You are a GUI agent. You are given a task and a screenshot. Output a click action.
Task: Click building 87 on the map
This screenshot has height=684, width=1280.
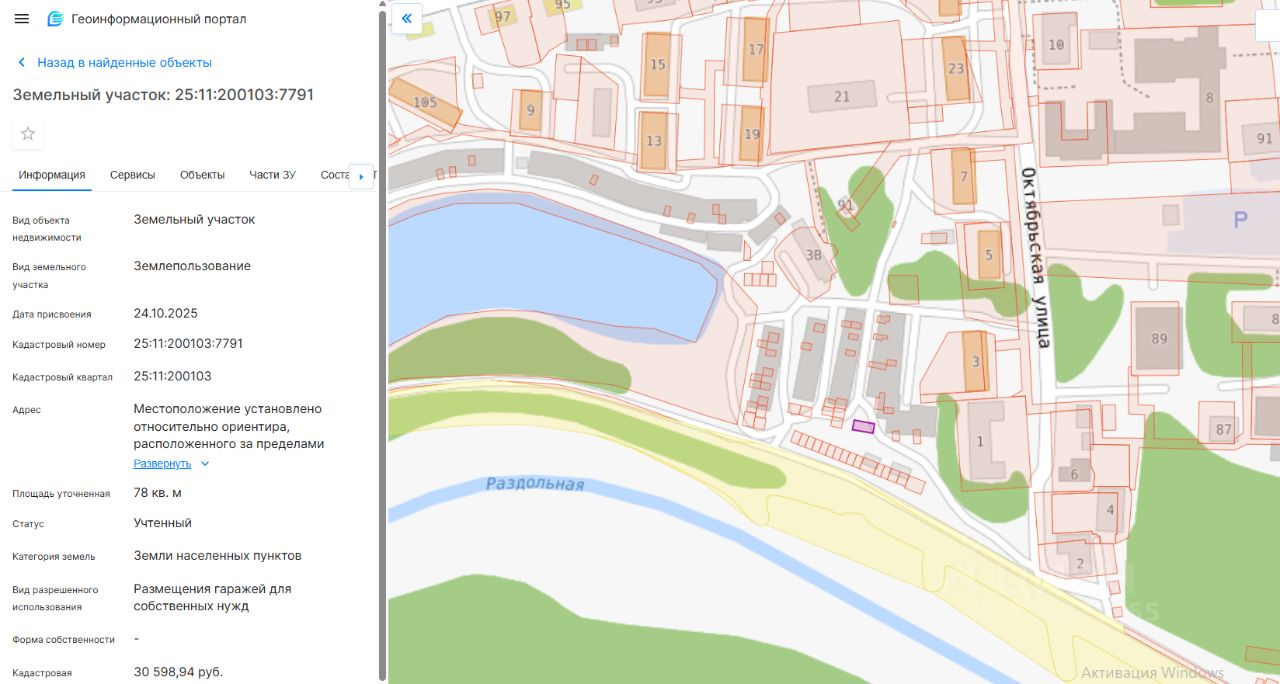coord(1223,430)
